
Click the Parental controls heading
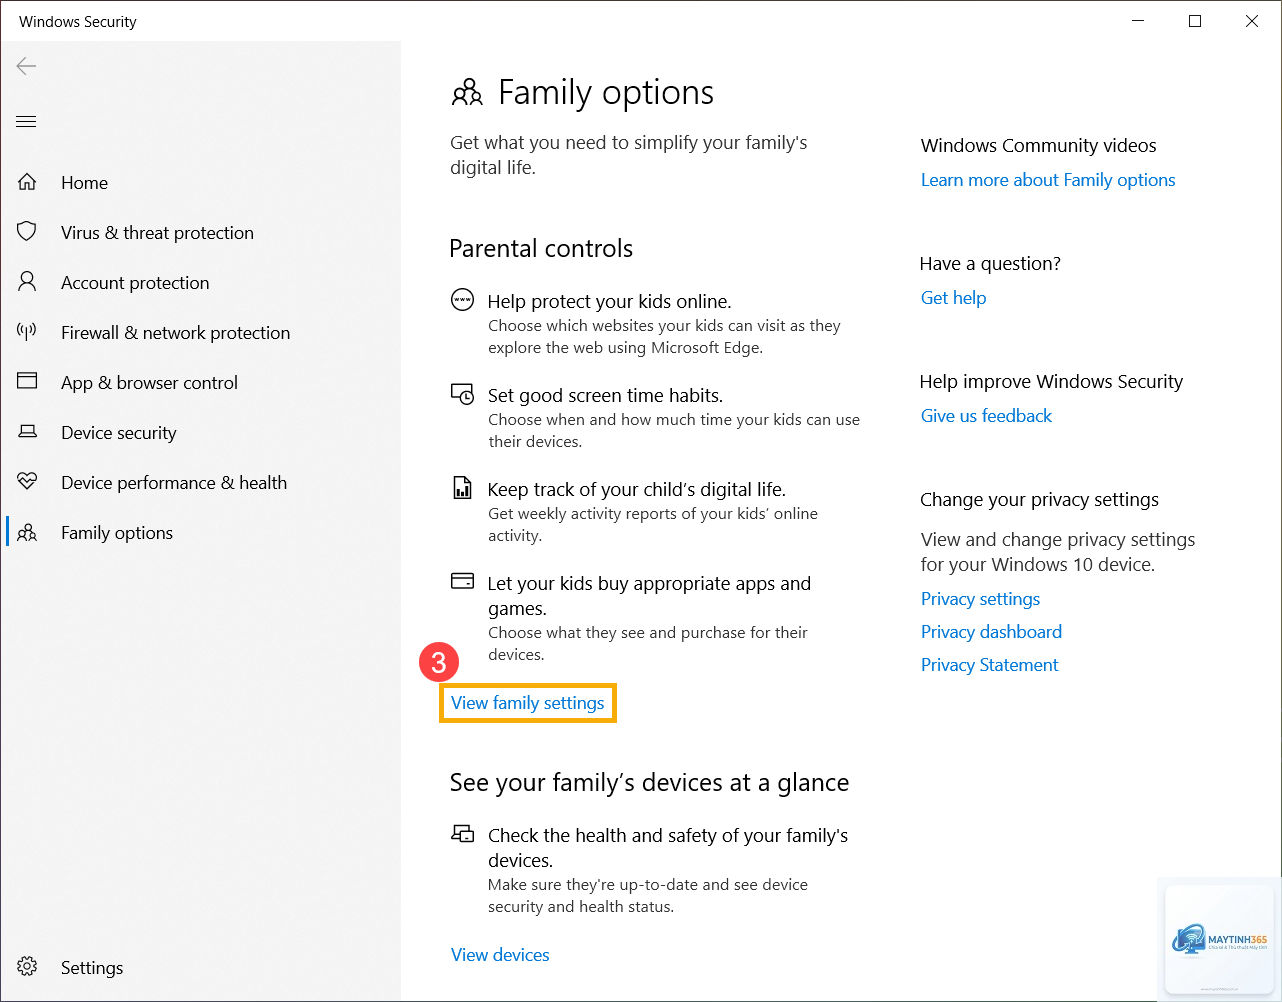[x=541, y=248]
